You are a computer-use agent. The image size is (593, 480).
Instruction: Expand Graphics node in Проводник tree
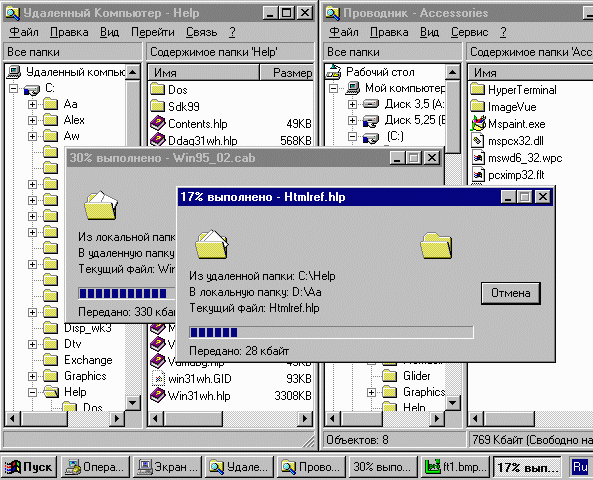pos(371,392)
